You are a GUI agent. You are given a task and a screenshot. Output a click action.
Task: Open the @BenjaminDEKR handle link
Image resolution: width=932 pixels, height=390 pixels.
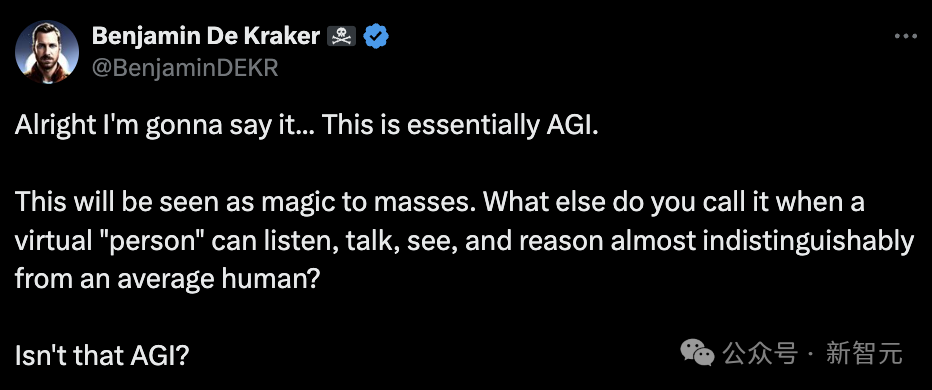coord(185,68)
